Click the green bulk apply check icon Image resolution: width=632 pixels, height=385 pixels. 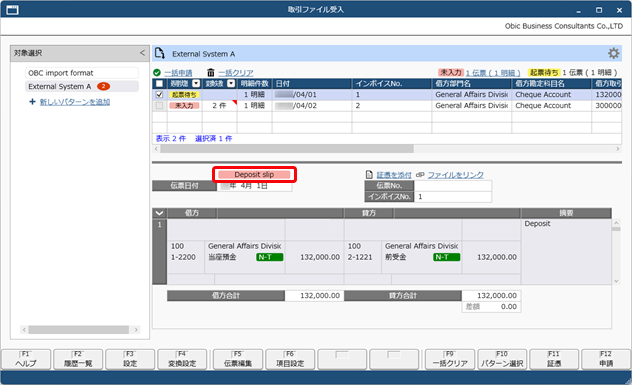(x=157, y=73)
